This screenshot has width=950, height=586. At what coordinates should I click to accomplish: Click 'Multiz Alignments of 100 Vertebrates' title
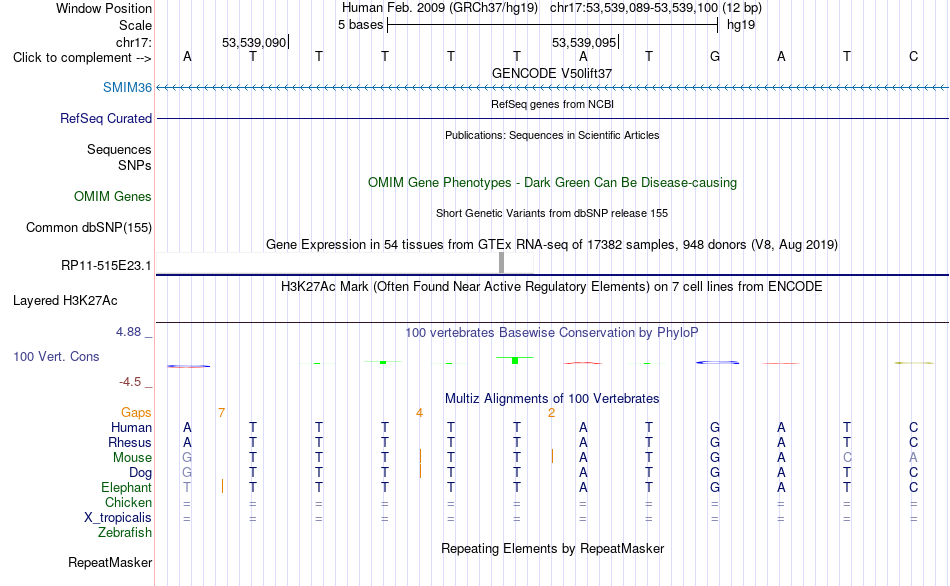pos(552,398)
